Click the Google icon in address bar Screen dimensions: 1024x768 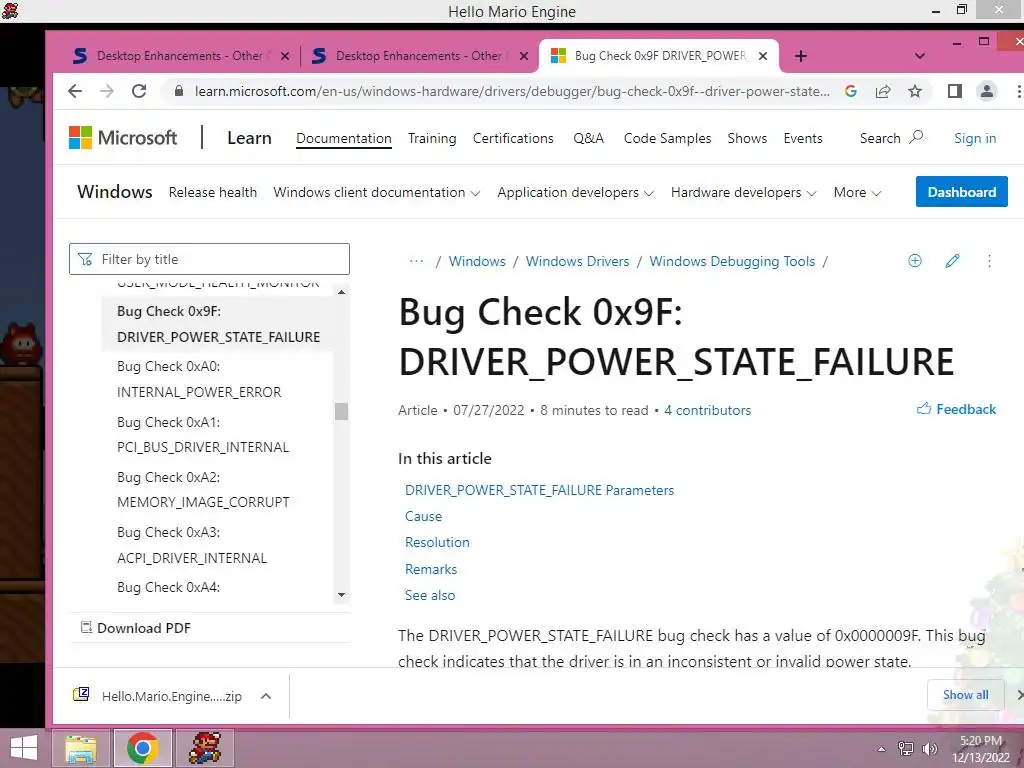point(850,91)
